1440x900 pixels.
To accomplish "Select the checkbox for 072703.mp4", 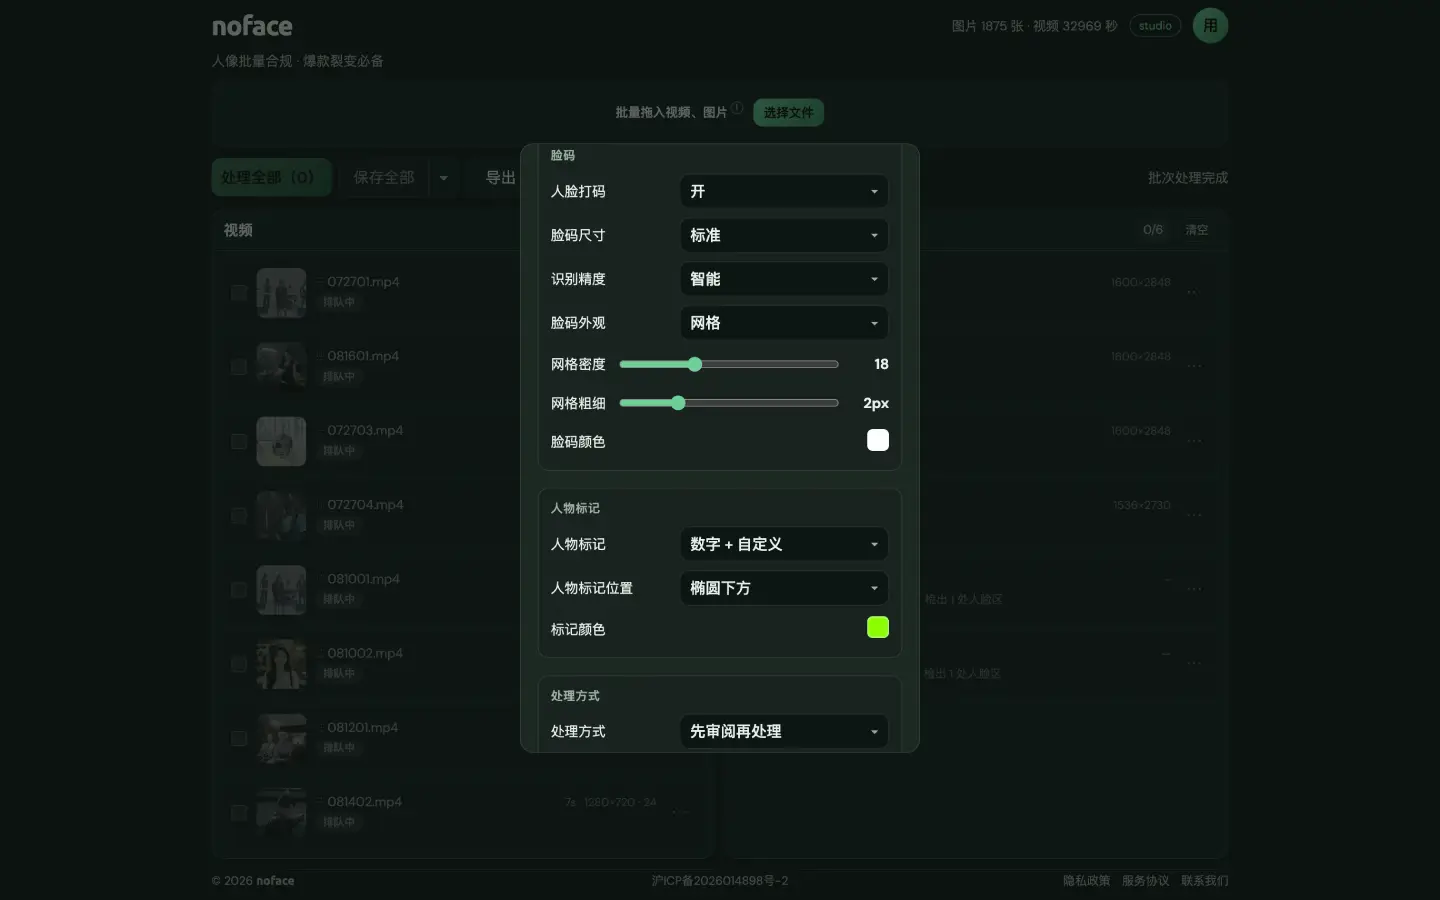I will point(239,441).
